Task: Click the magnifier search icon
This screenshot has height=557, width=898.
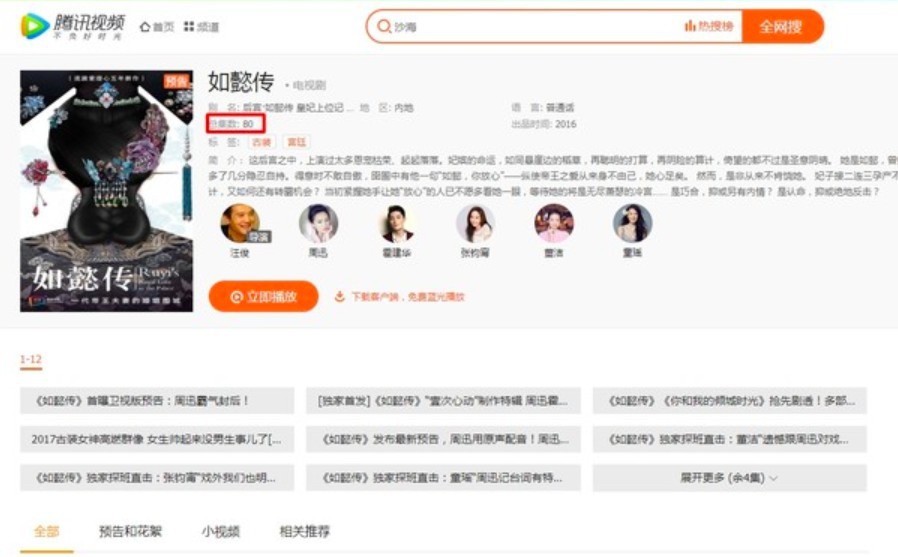Action: click(384, 26)
